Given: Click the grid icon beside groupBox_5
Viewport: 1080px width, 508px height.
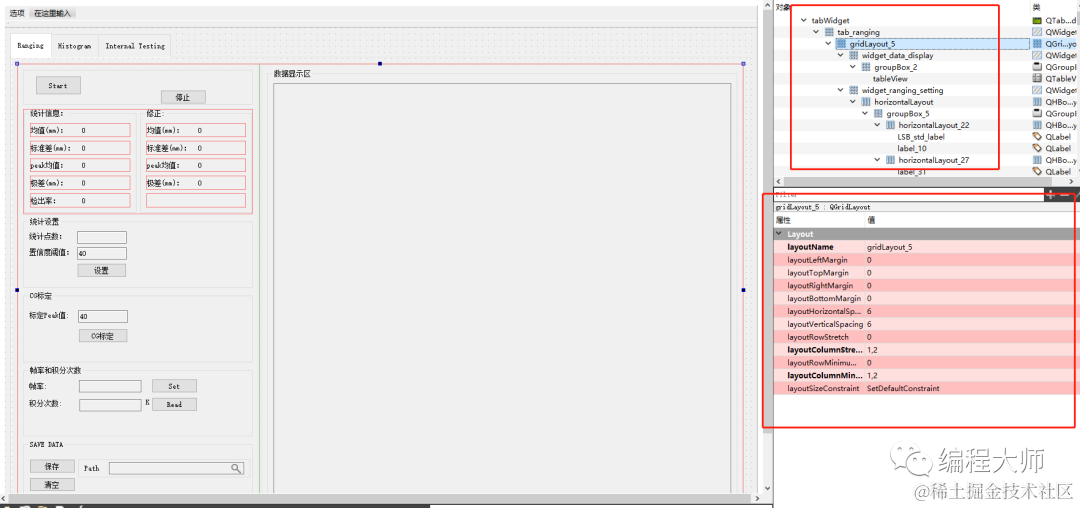Looking at the screenshot, I should 878,114.
